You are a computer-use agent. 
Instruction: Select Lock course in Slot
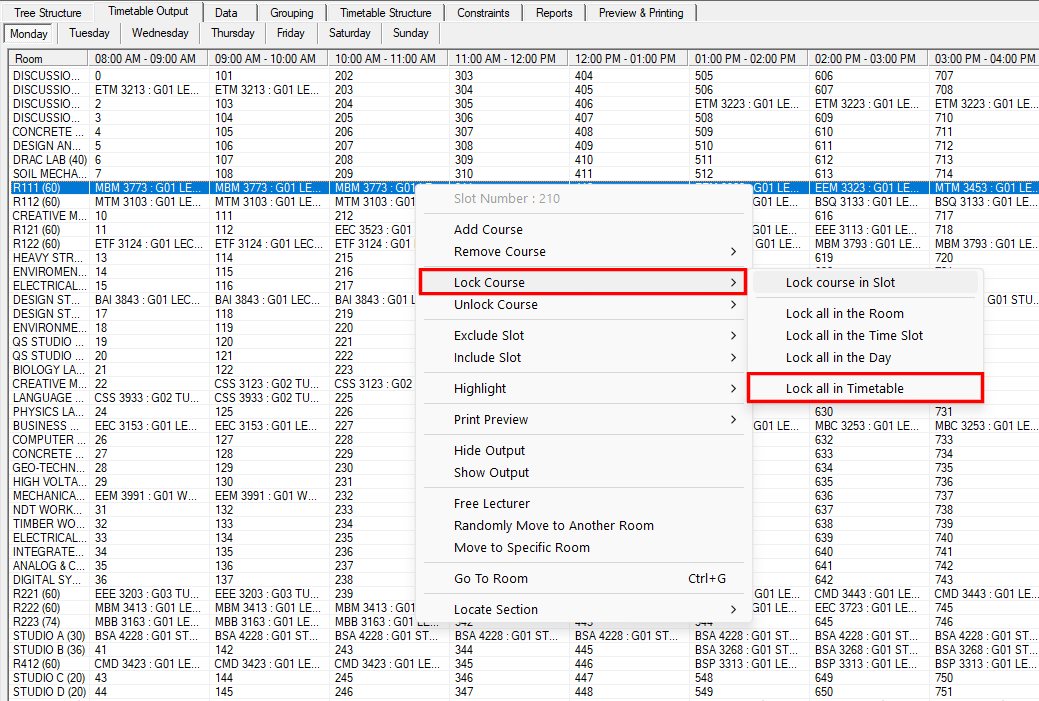click(865, 282)
